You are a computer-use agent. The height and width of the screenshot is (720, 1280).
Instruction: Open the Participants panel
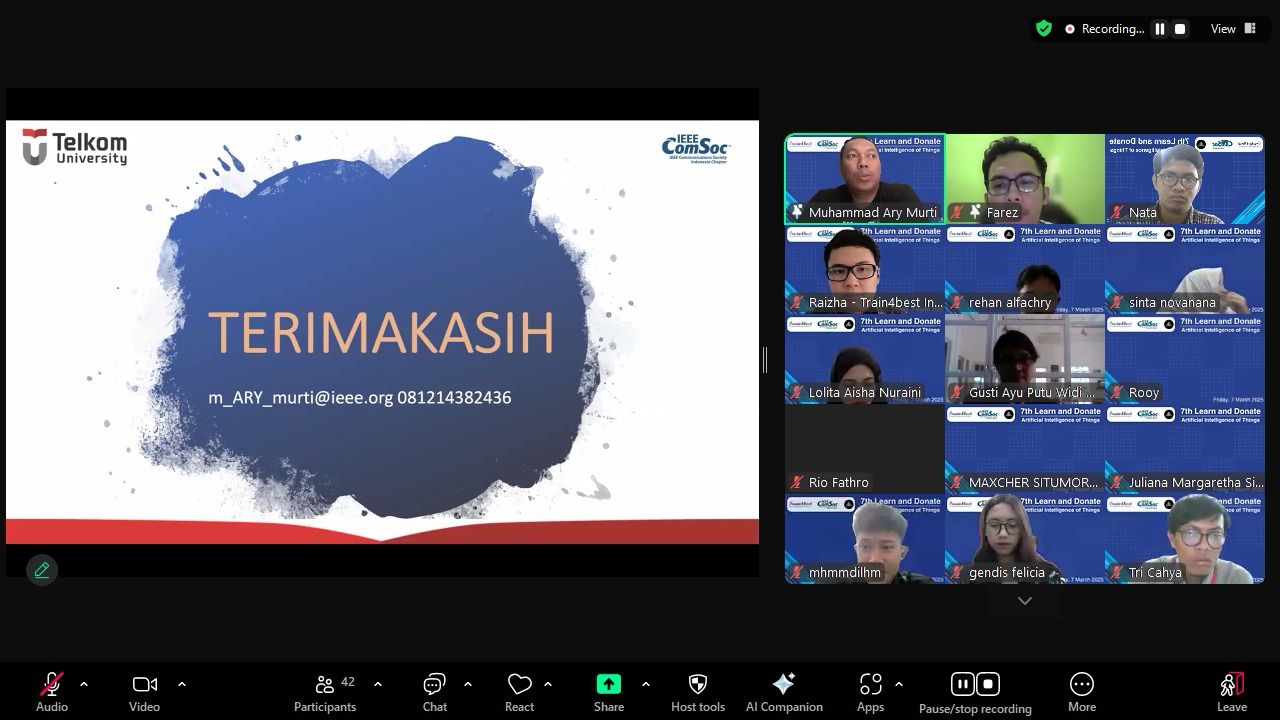pos(325,691)
